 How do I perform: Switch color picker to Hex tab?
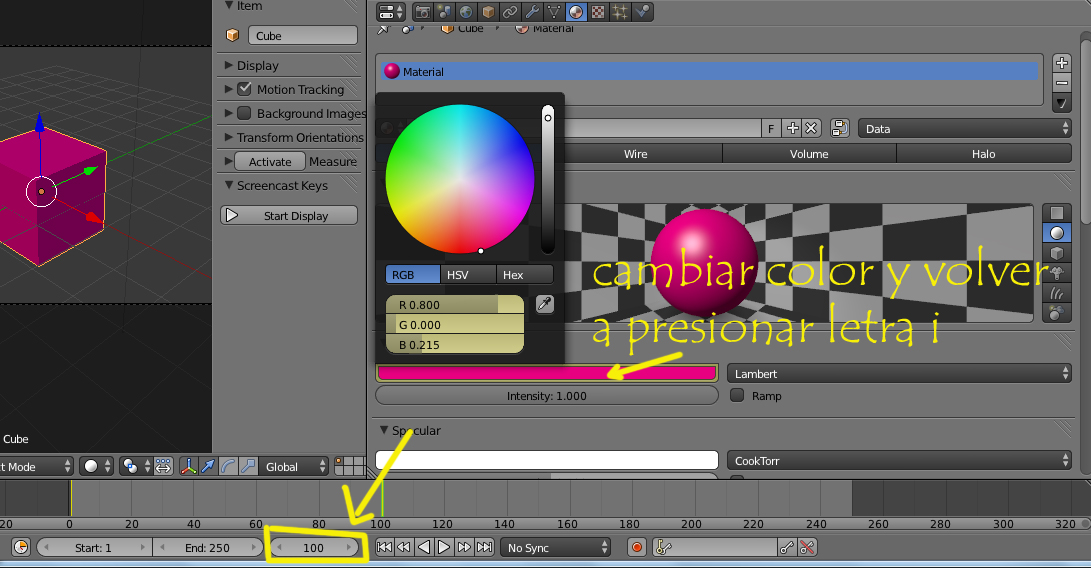(525, 275)
